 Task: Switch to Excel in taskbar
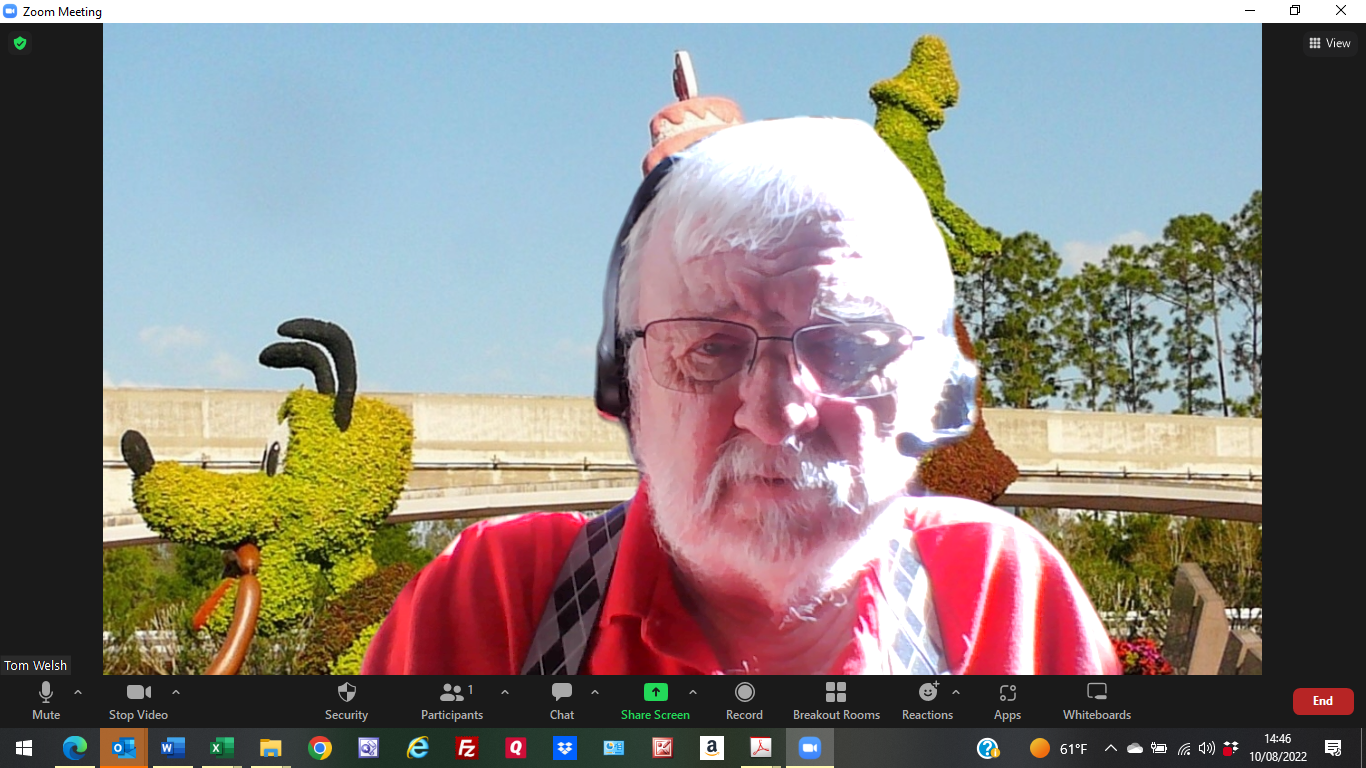tap(222, 748)
